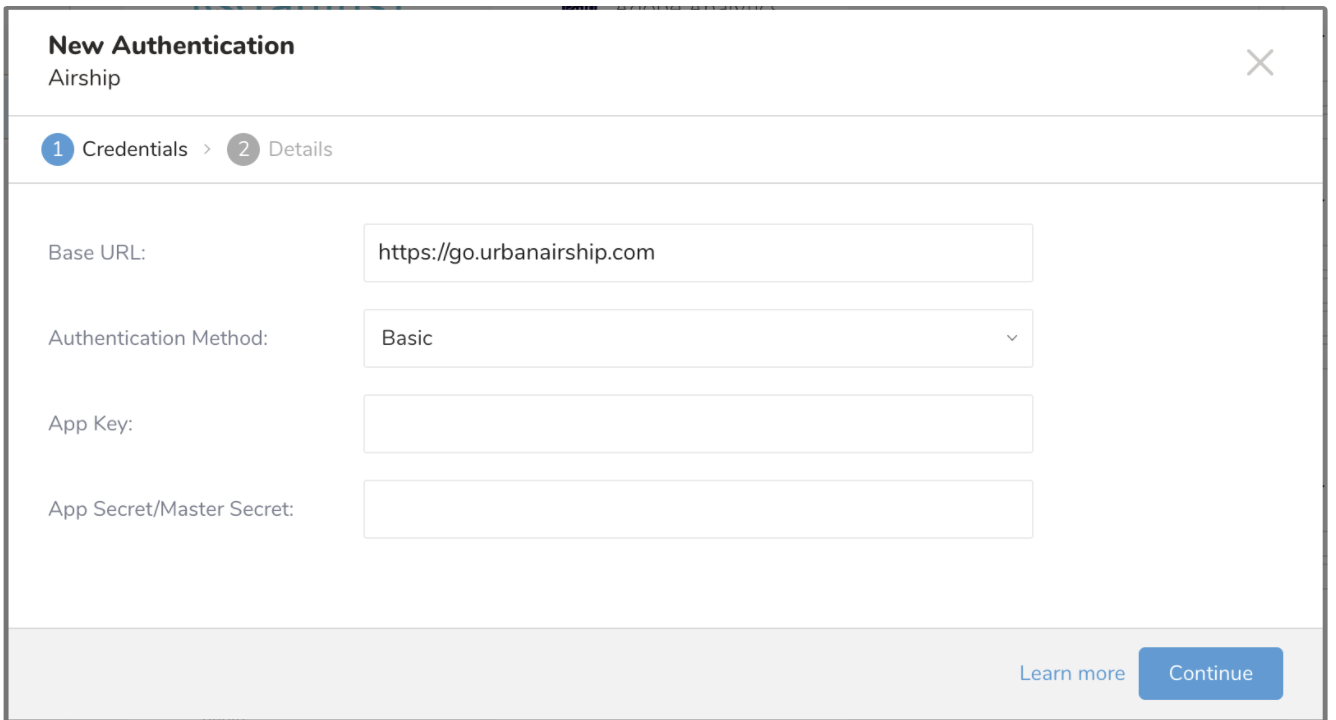This screenshot has height=720, width=1336.
Task: Click the gray footer bar area
Action: (x=500, y=673)
